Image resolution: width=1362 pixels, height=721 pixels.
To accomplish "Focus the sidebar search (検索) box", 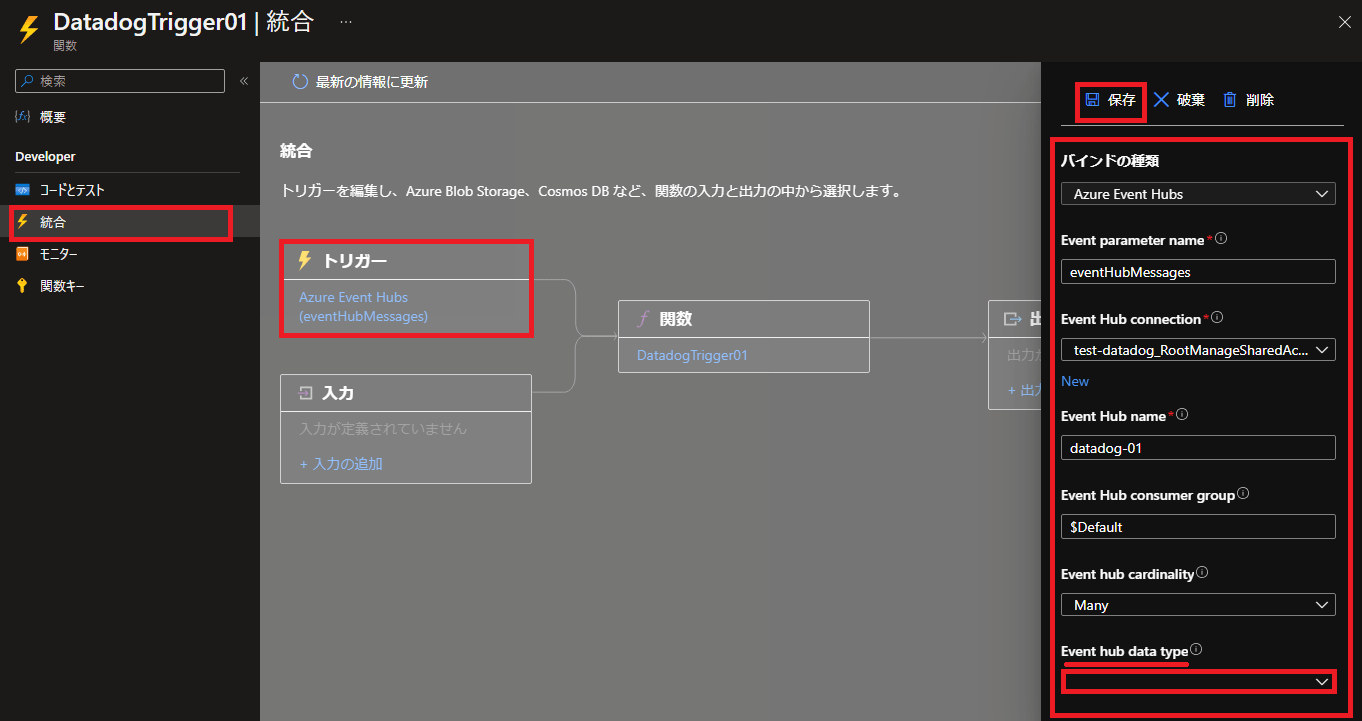I will [x=120, y=81].
